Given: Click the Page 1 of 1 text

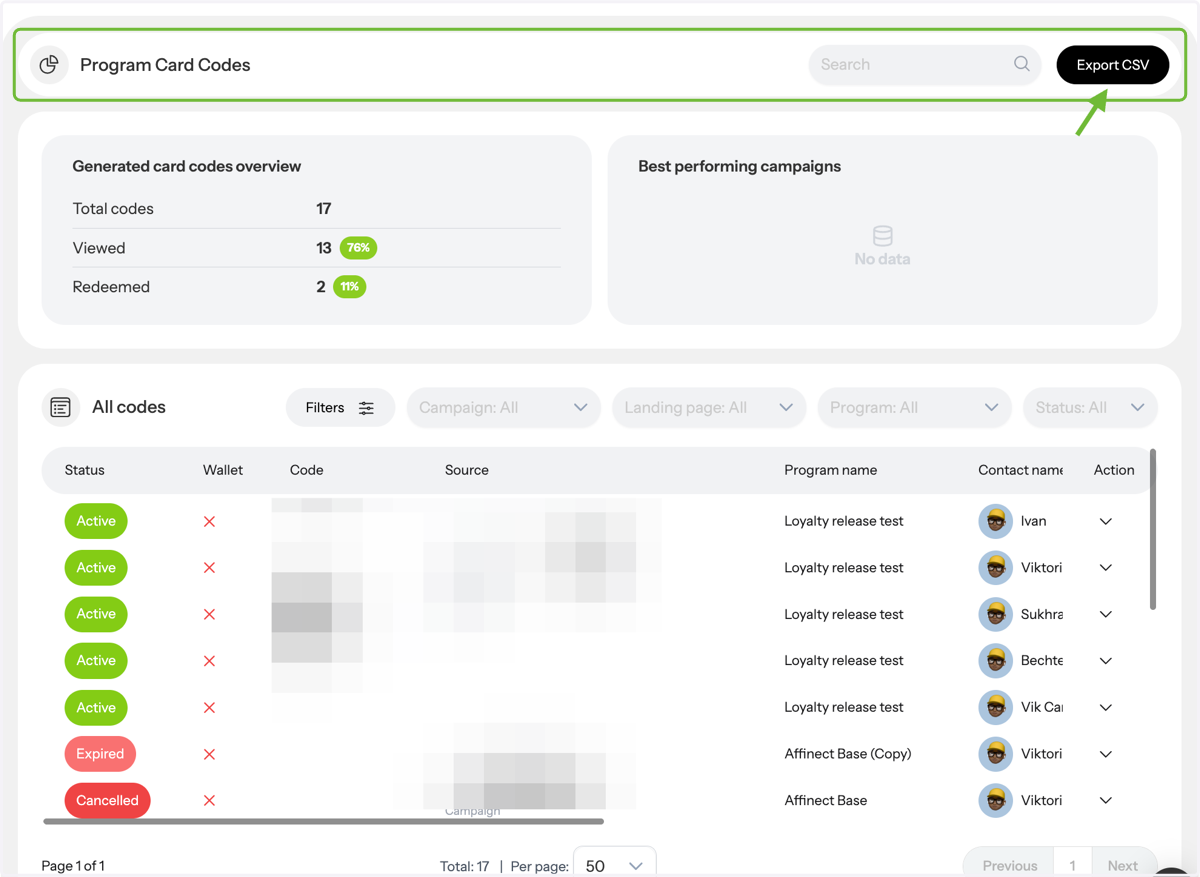Looking at the screenshot, I should pos(73,866).
